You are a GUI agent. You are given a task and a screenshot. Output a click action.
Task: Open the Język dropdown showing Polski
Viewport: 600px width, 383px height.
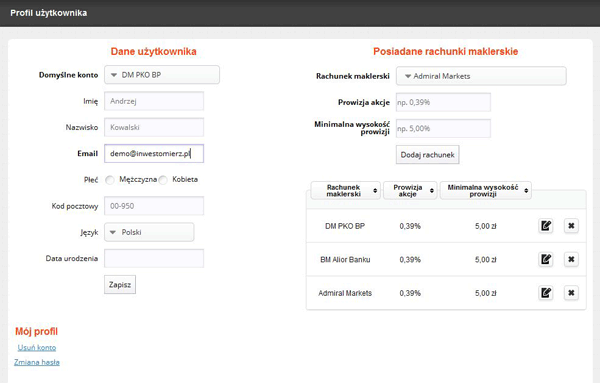(149, 232)
